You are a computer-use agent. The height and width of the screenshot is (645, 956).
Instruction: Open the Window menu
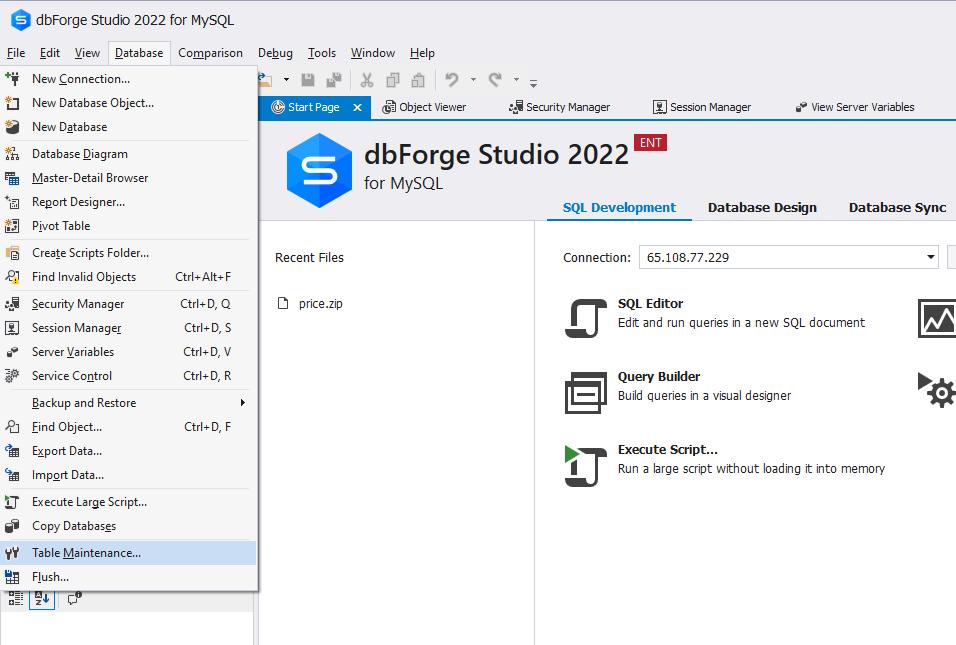373,53
